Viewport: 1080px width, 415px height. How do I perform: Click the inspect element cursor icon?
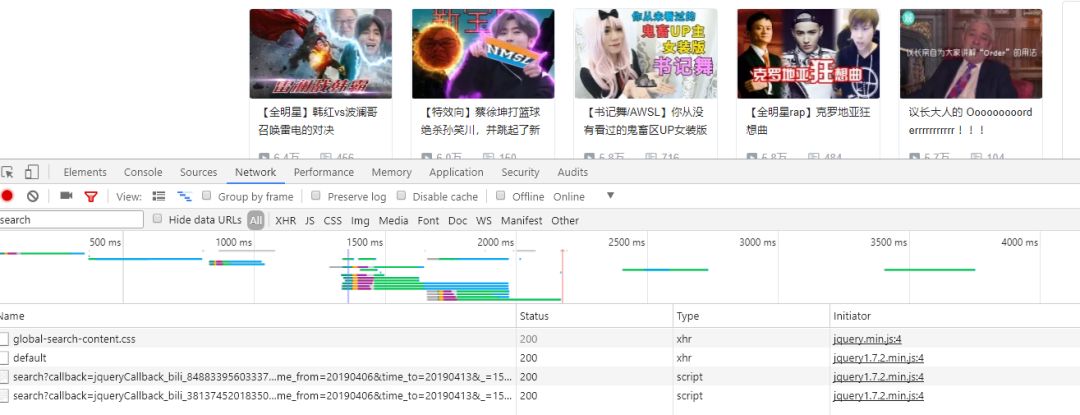click(7, 172)
